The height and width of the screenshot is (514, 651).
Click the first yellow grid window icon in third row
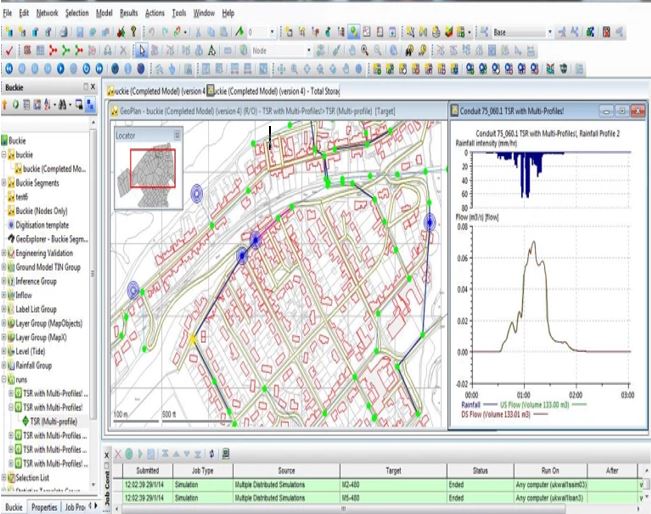(377, 69)
